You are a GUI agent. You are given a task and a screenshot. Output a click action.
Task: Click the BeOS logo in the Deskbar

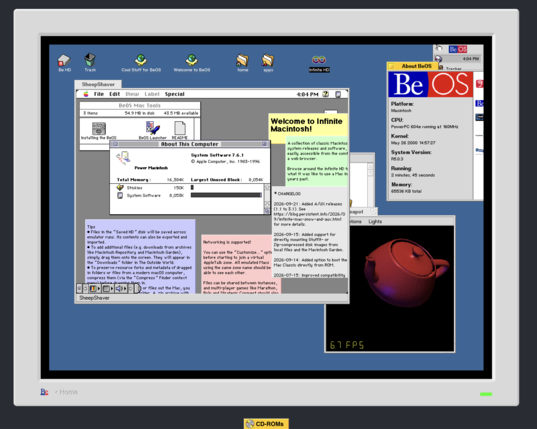pos(458,49)
